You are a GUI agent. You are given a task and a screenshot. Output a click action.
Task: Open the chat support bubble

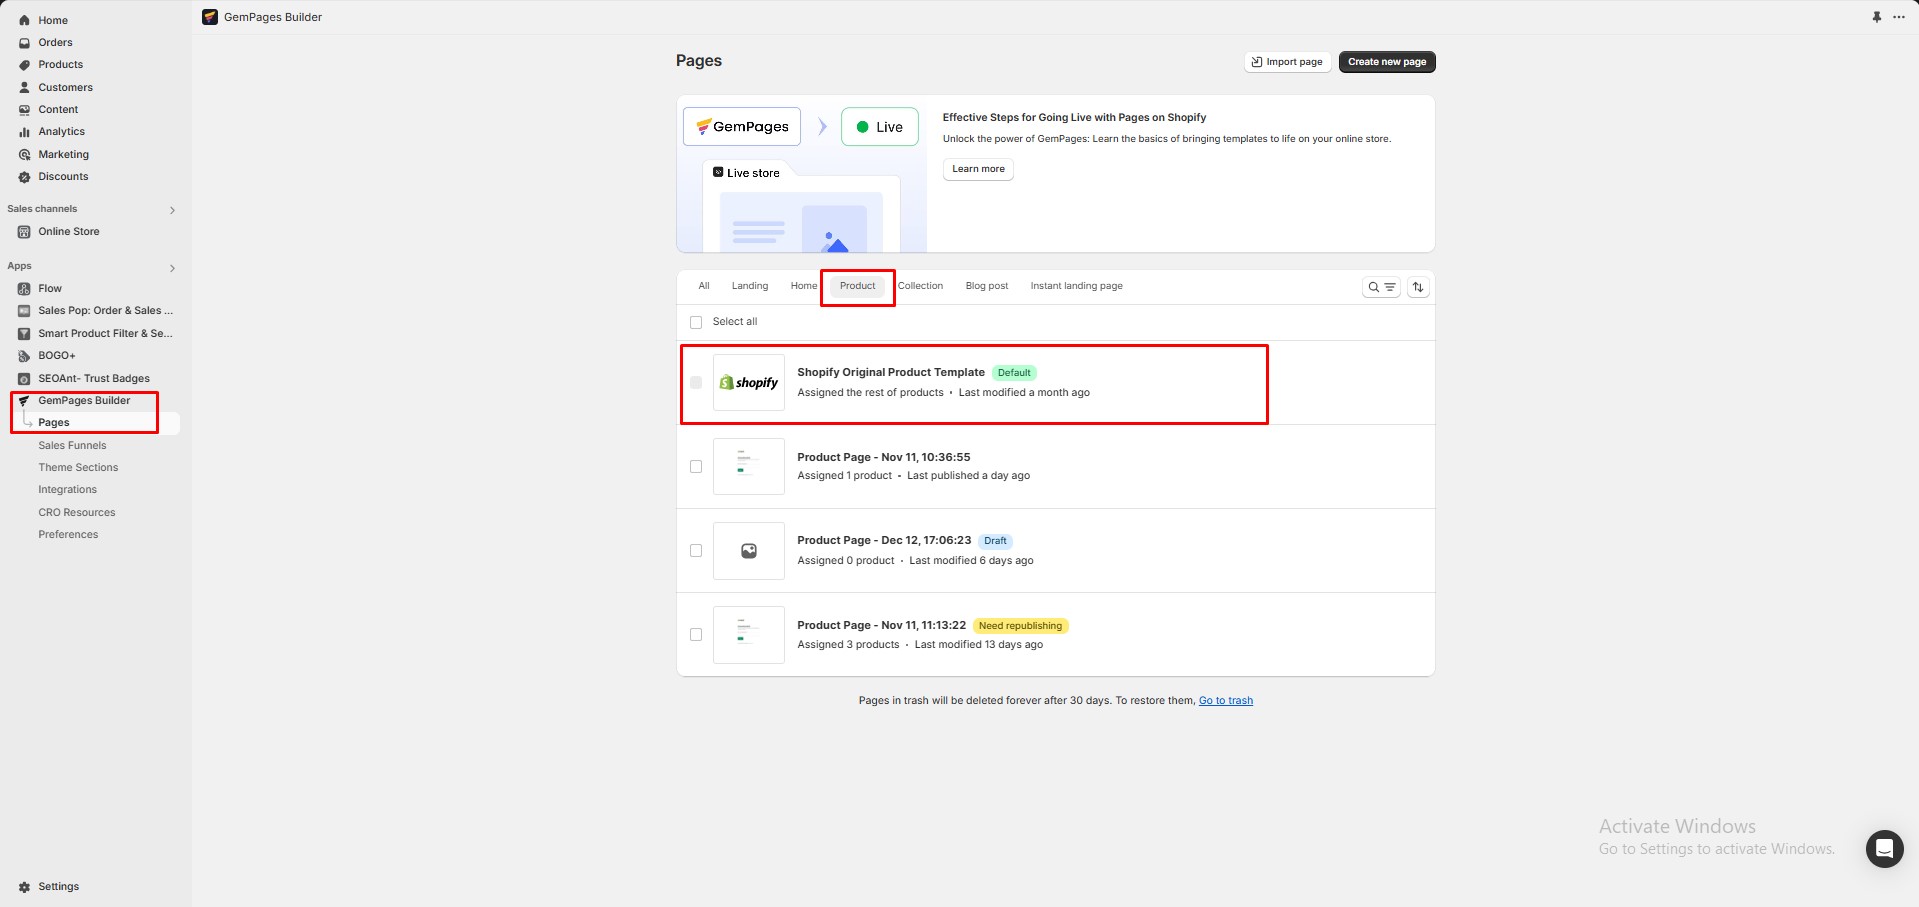click(x=1884, y=848)
